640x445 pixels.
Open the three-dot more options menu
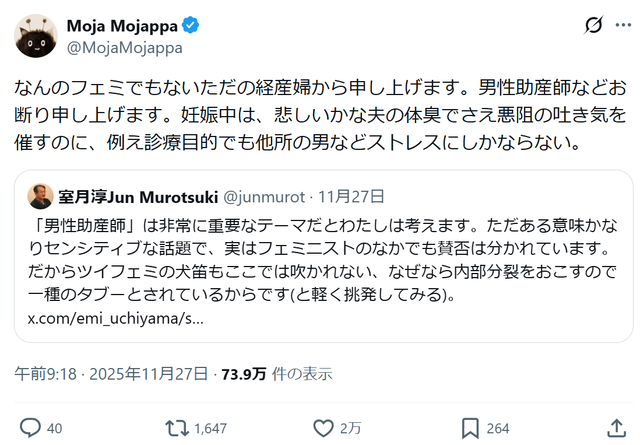623,25
